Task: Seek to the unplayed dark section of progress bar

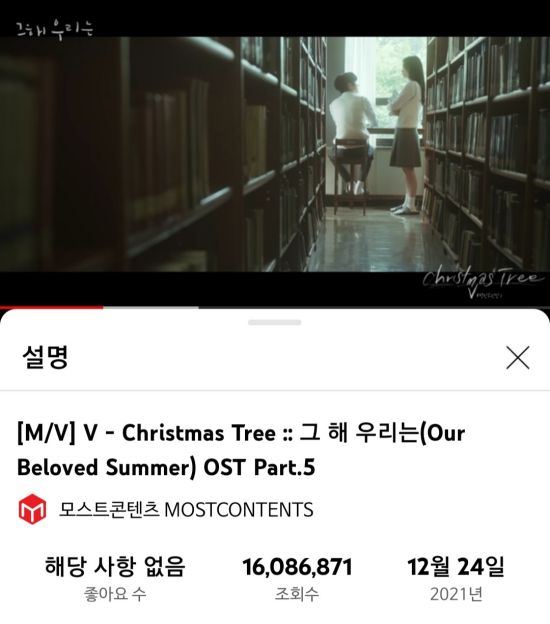Action: [x=374, y=307]
